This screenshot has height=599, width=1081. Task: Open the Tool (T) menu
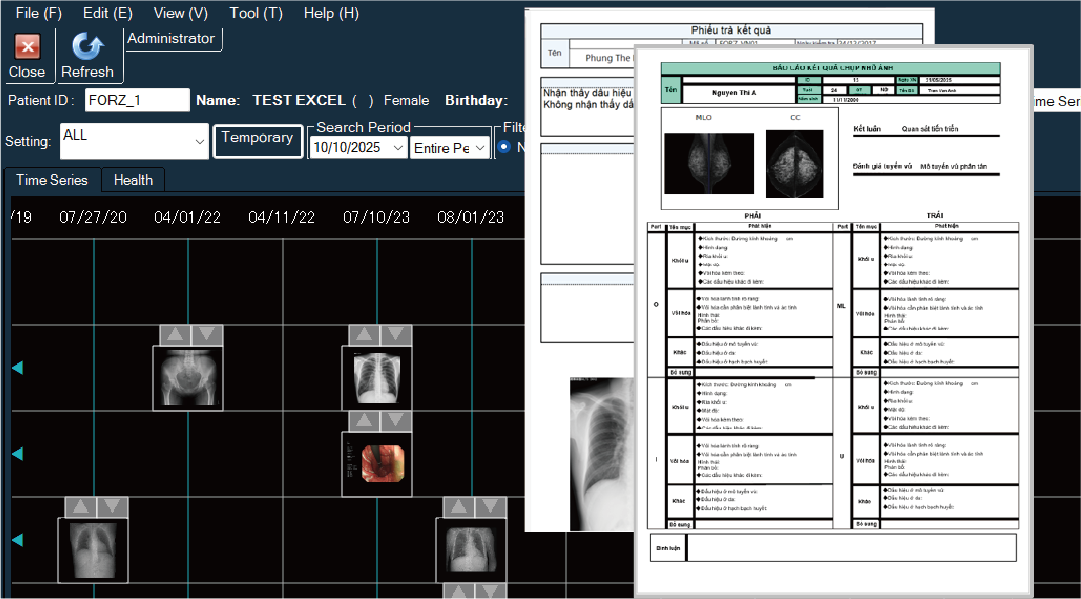point(255,13)
